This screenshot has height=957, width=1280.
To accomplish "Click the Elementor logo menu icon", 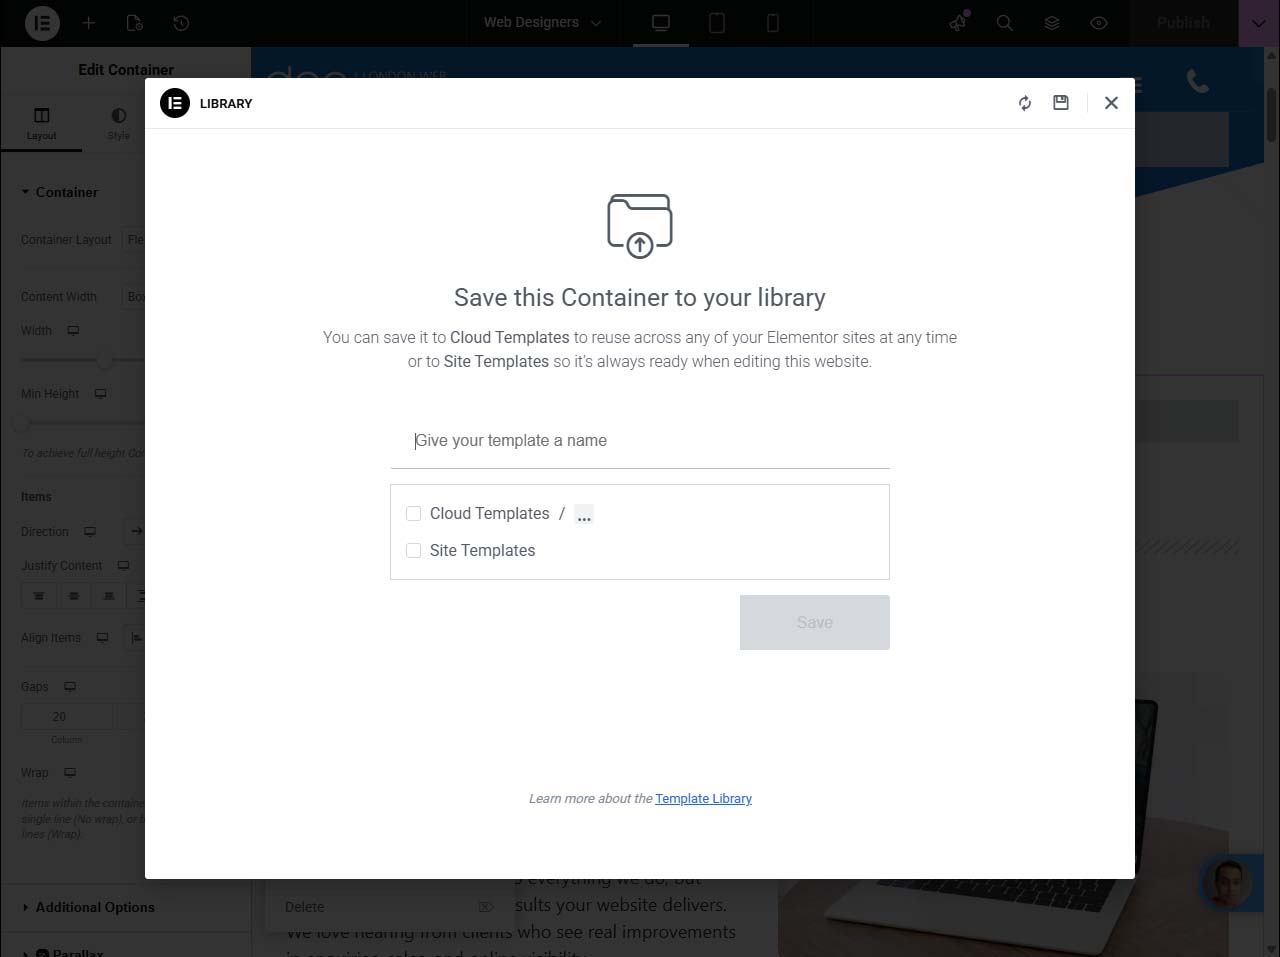I will tap(42, 23).
